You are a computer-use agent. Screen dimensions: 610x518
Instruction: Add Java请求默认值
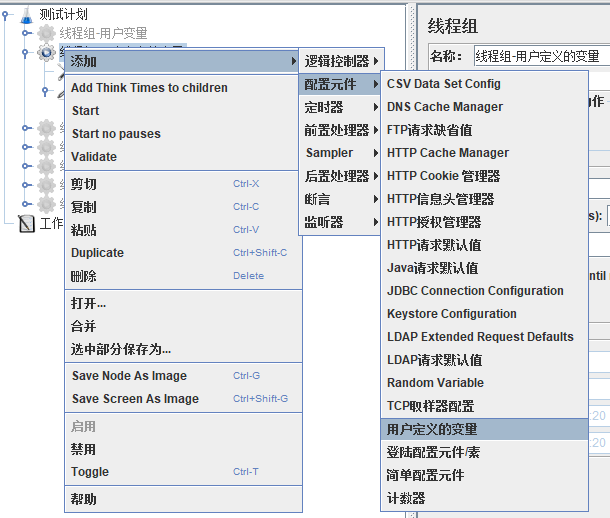pos(484,268)
